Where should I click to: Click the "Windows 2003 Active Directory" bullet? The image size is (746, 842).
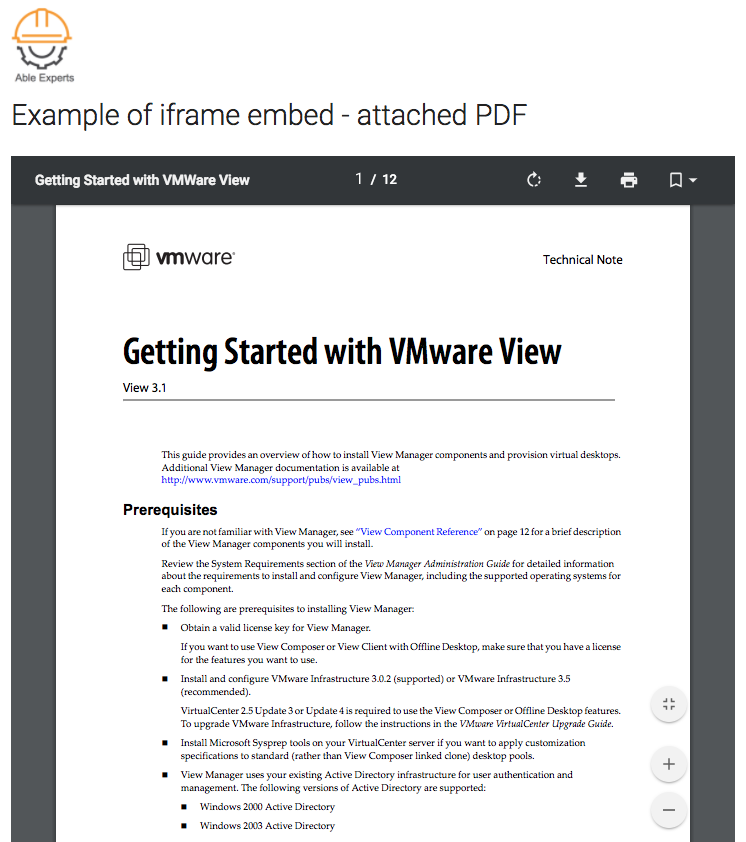267,825
